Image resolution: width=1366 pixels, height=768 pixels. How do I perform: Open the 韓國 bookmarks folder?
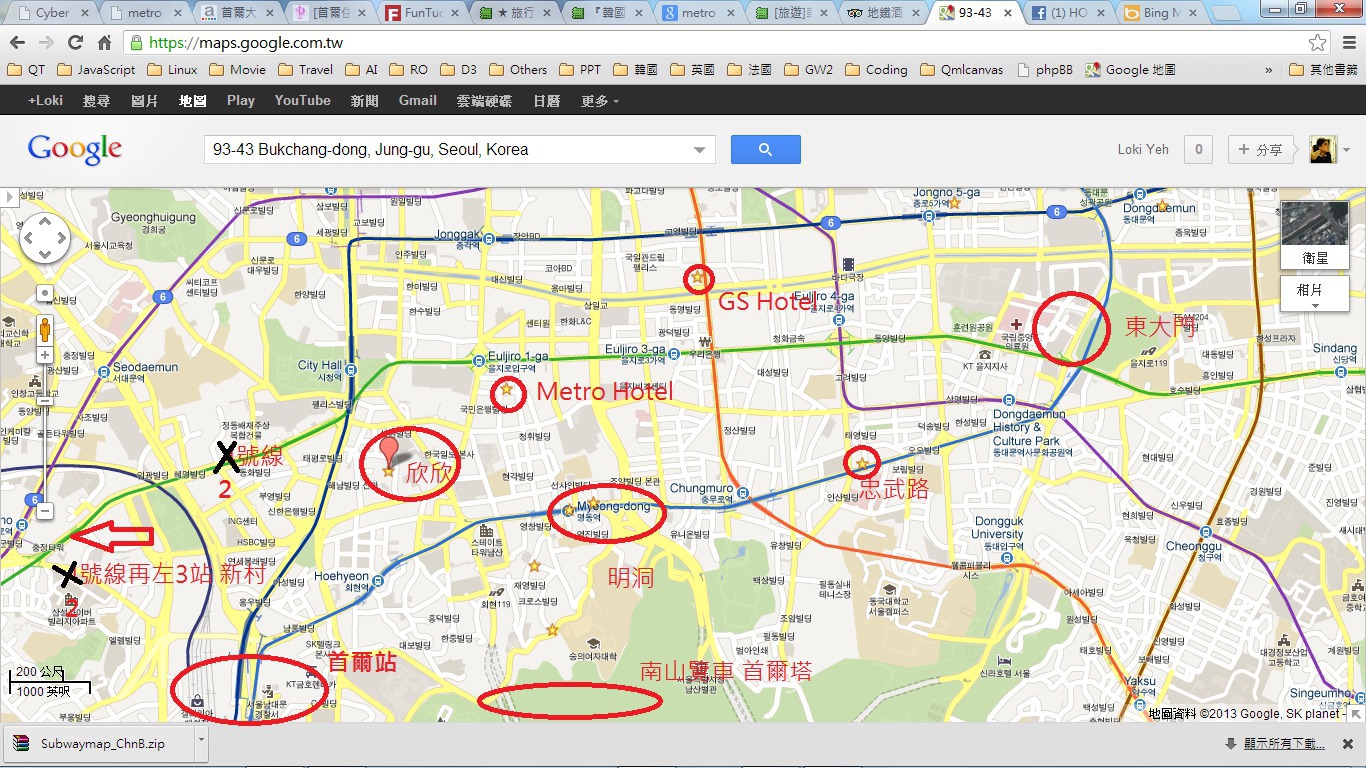pos(636,70)
